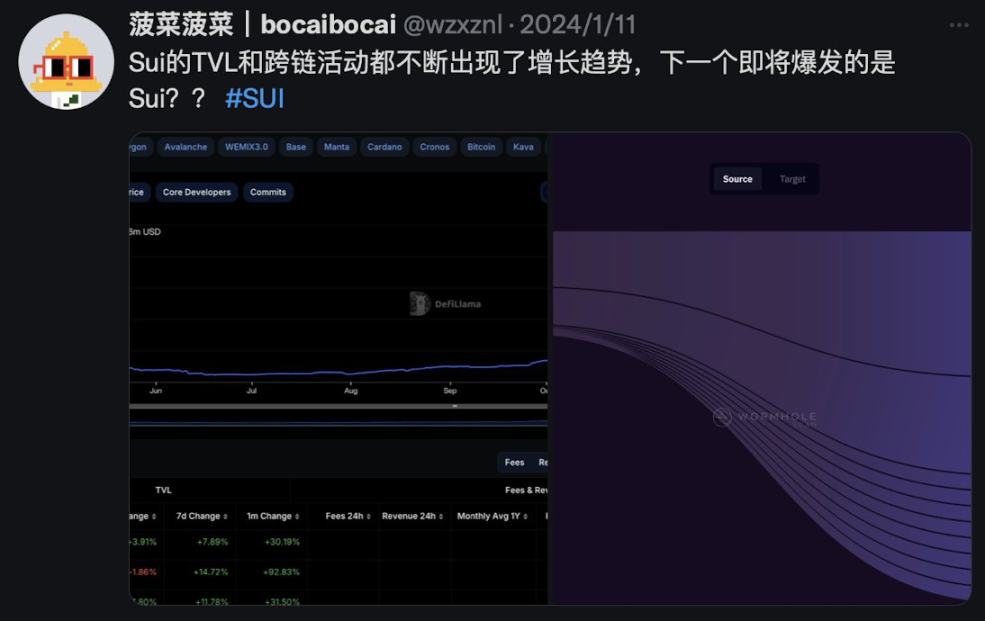Click the Sep label on the chart axis
The image size is (985, 621).
pyautogui.click(x=450, y=391)
